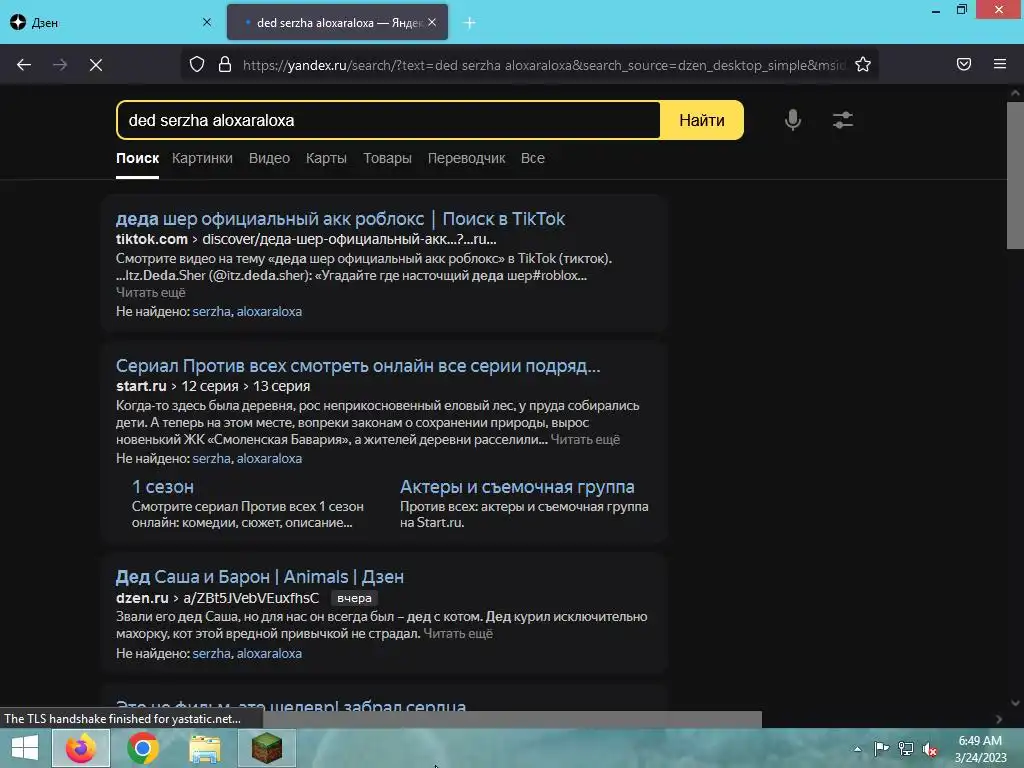1024x768 pixels.
Task: Open Актеры и съемочная группа sitelink
Action: click(517, 487)
